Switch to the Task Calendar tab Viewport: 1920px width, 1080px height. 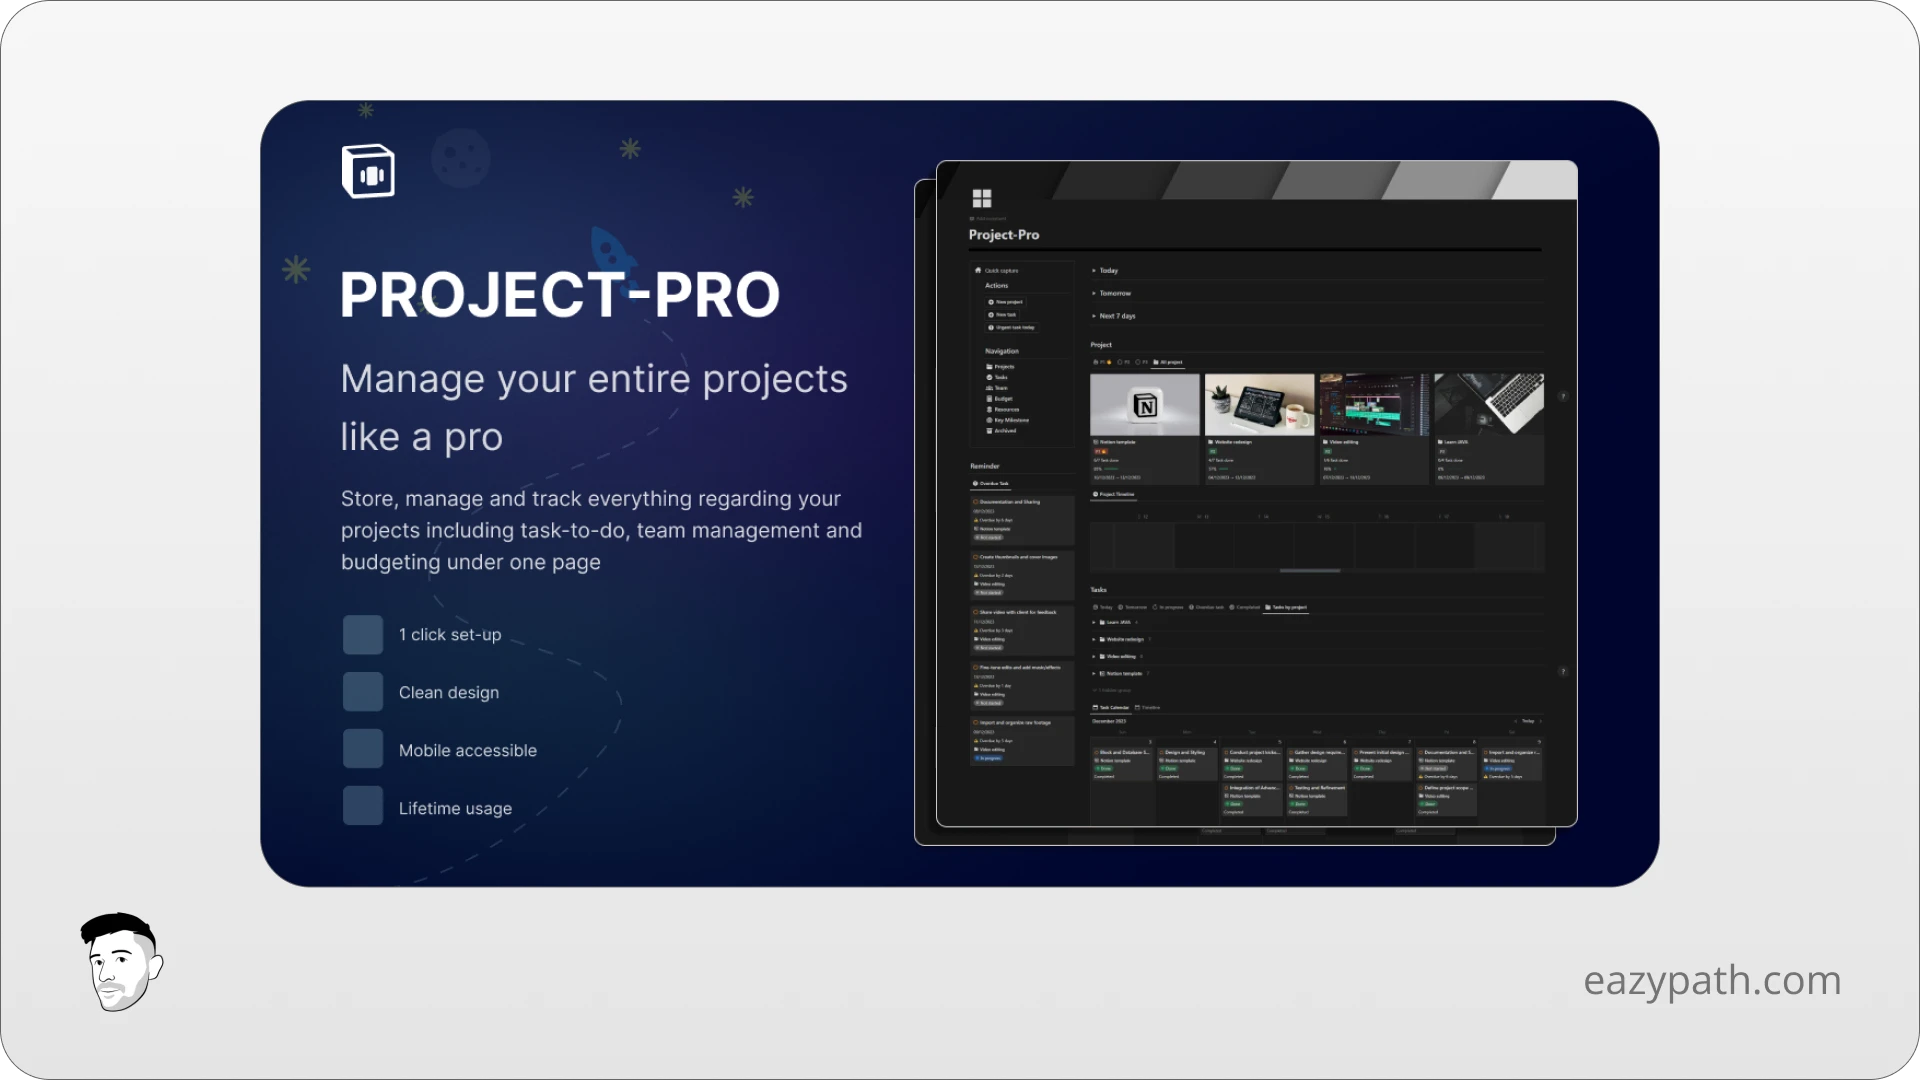(x=1114, y=708)
